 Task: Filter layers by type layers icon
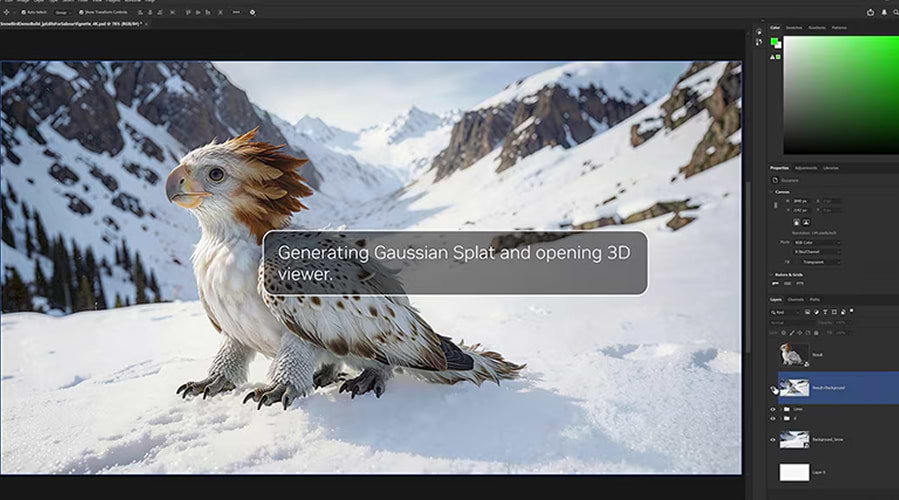point(825,312)
